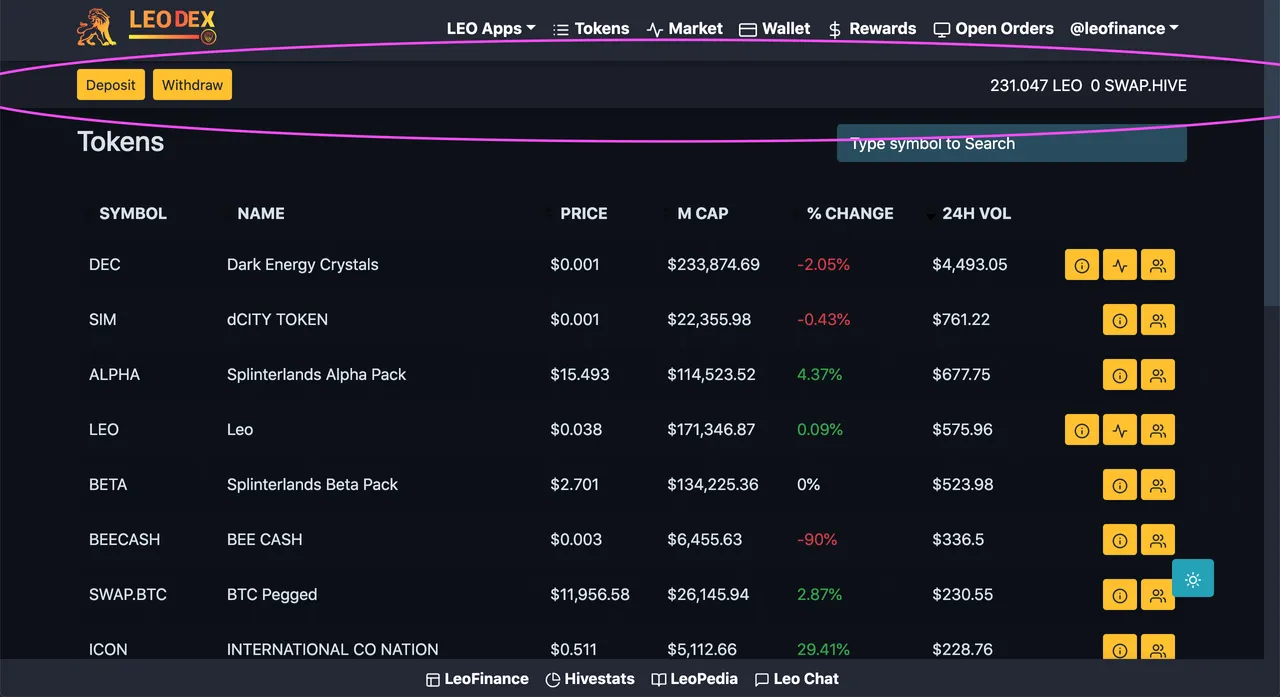The image size is (1280, 697).
Task: Click the $11,956.58 price value
Action: [590, 595]
